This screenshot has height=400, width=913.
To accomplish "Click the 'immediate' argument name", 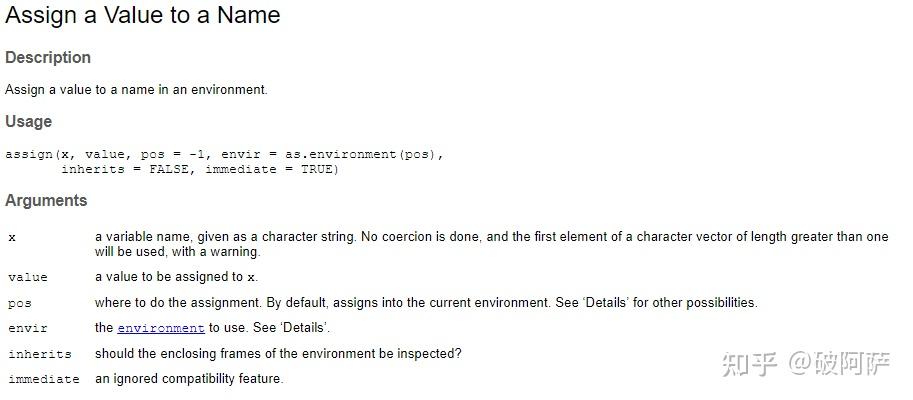I will coord(44,379).
